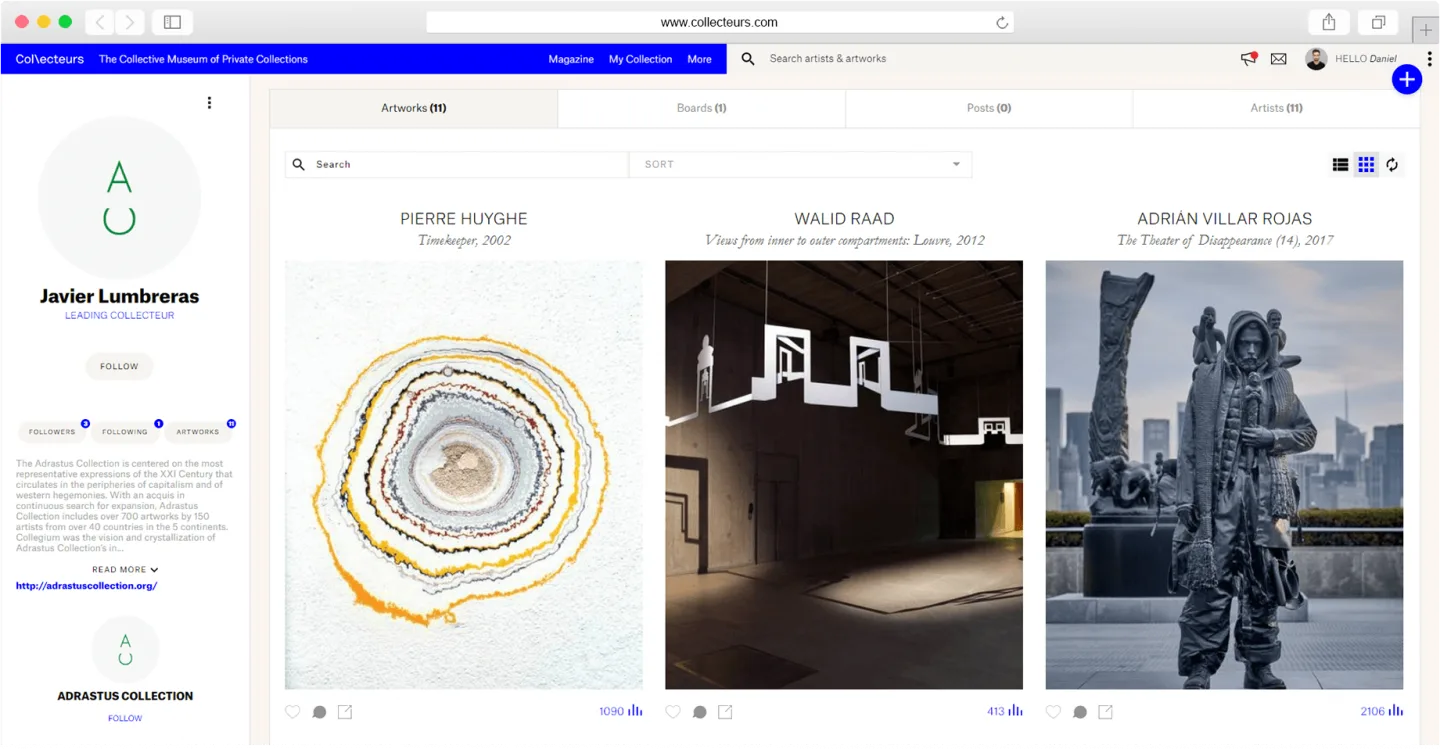Image resolution: width=1440 pixels, height=749 pixels.
Task: Click the refresh/shuffle view icon
Action: pos(1391,165)
